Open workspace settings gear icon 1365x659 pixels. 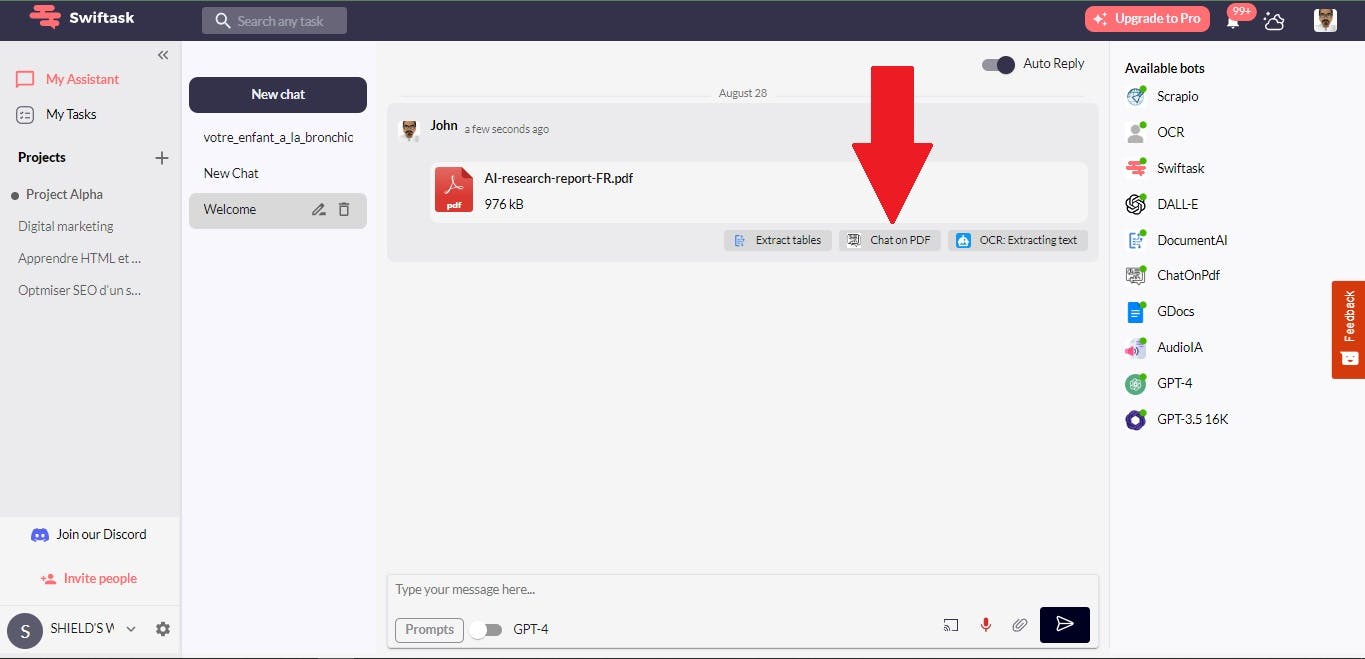[x=163, y=629]
